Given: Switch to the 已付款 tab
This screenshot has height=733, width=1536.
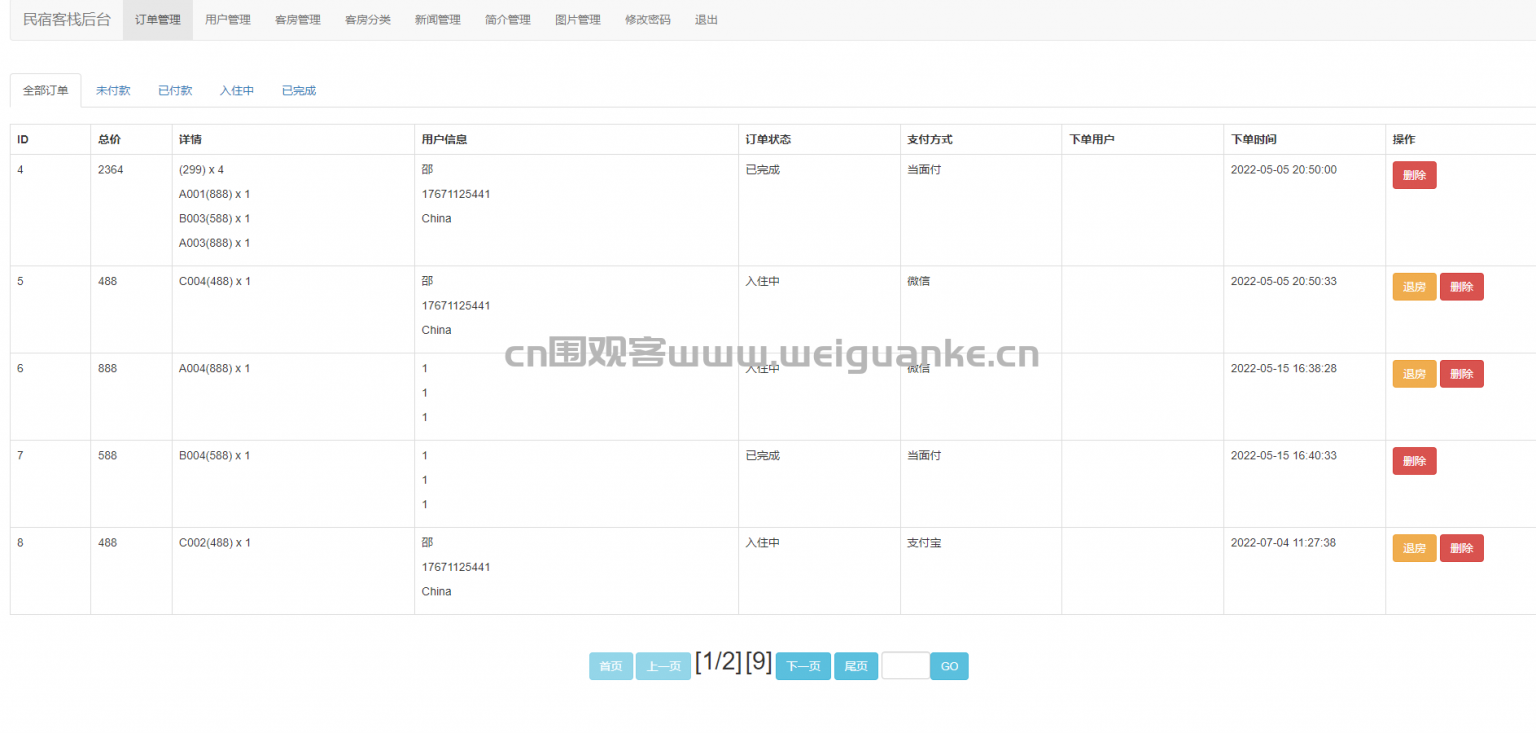Looking at the screenshot, I should (175, 91).
